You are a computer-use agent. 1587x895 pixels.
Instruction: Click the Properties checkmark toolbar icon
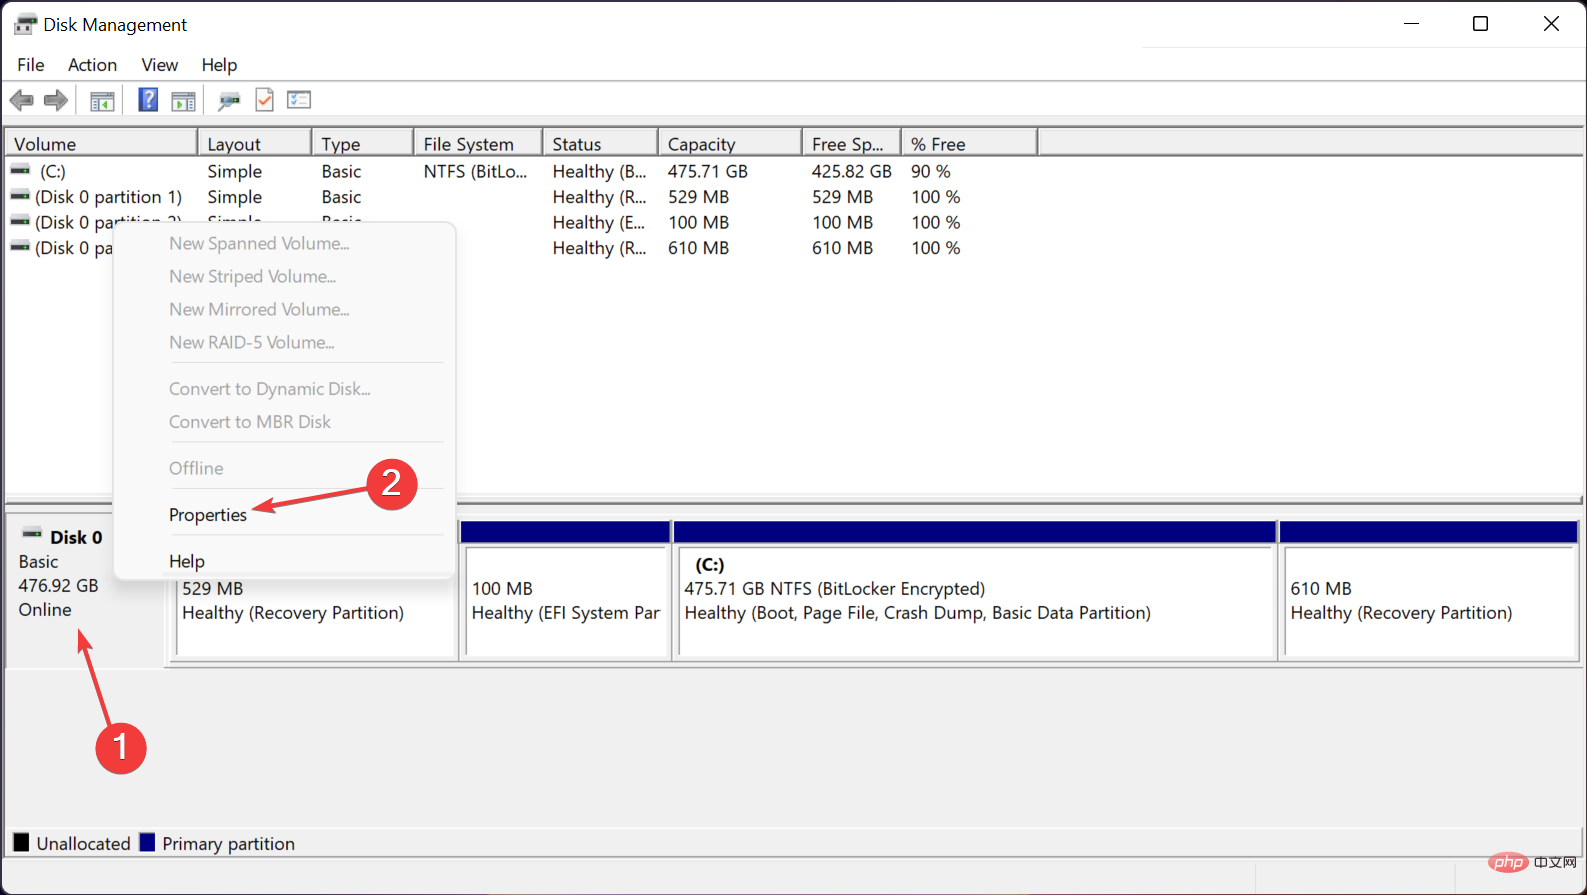coord(265,100)
